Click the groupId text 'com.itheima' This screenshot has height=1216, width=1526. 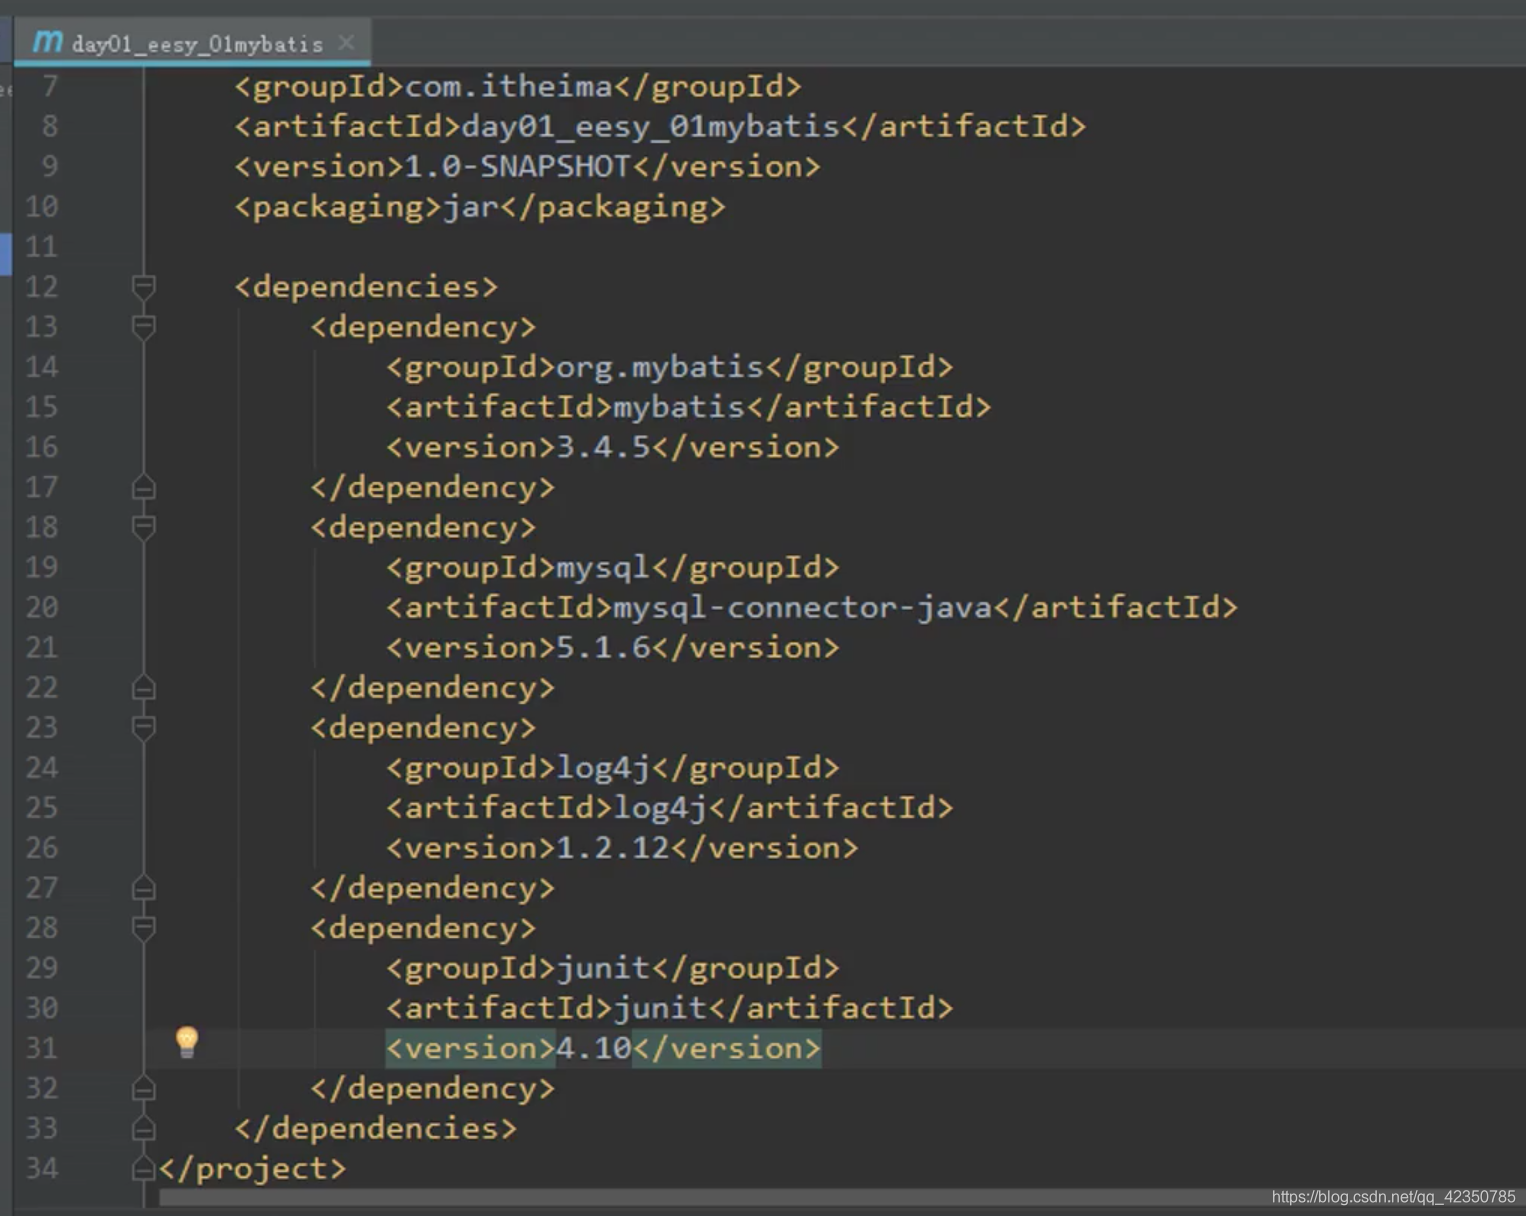[508, 86]
